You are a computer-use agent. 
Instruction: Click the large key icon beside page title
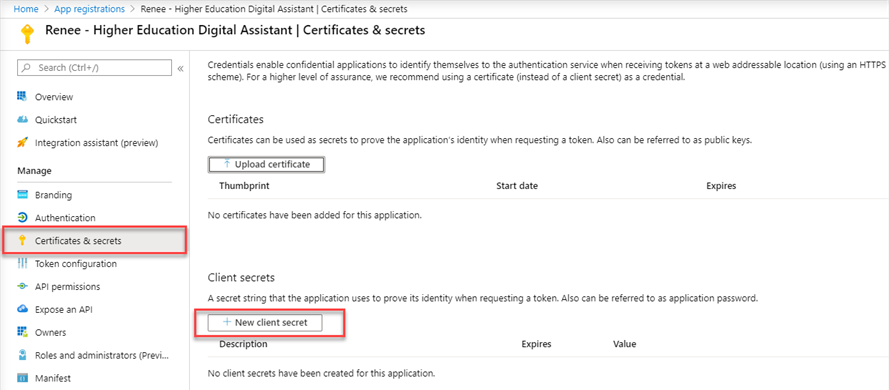click(27, 33)
